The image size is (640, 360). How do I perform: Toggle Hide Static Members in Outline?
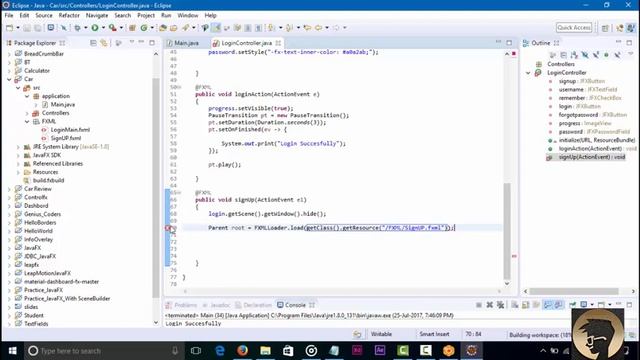coord(596,55)
